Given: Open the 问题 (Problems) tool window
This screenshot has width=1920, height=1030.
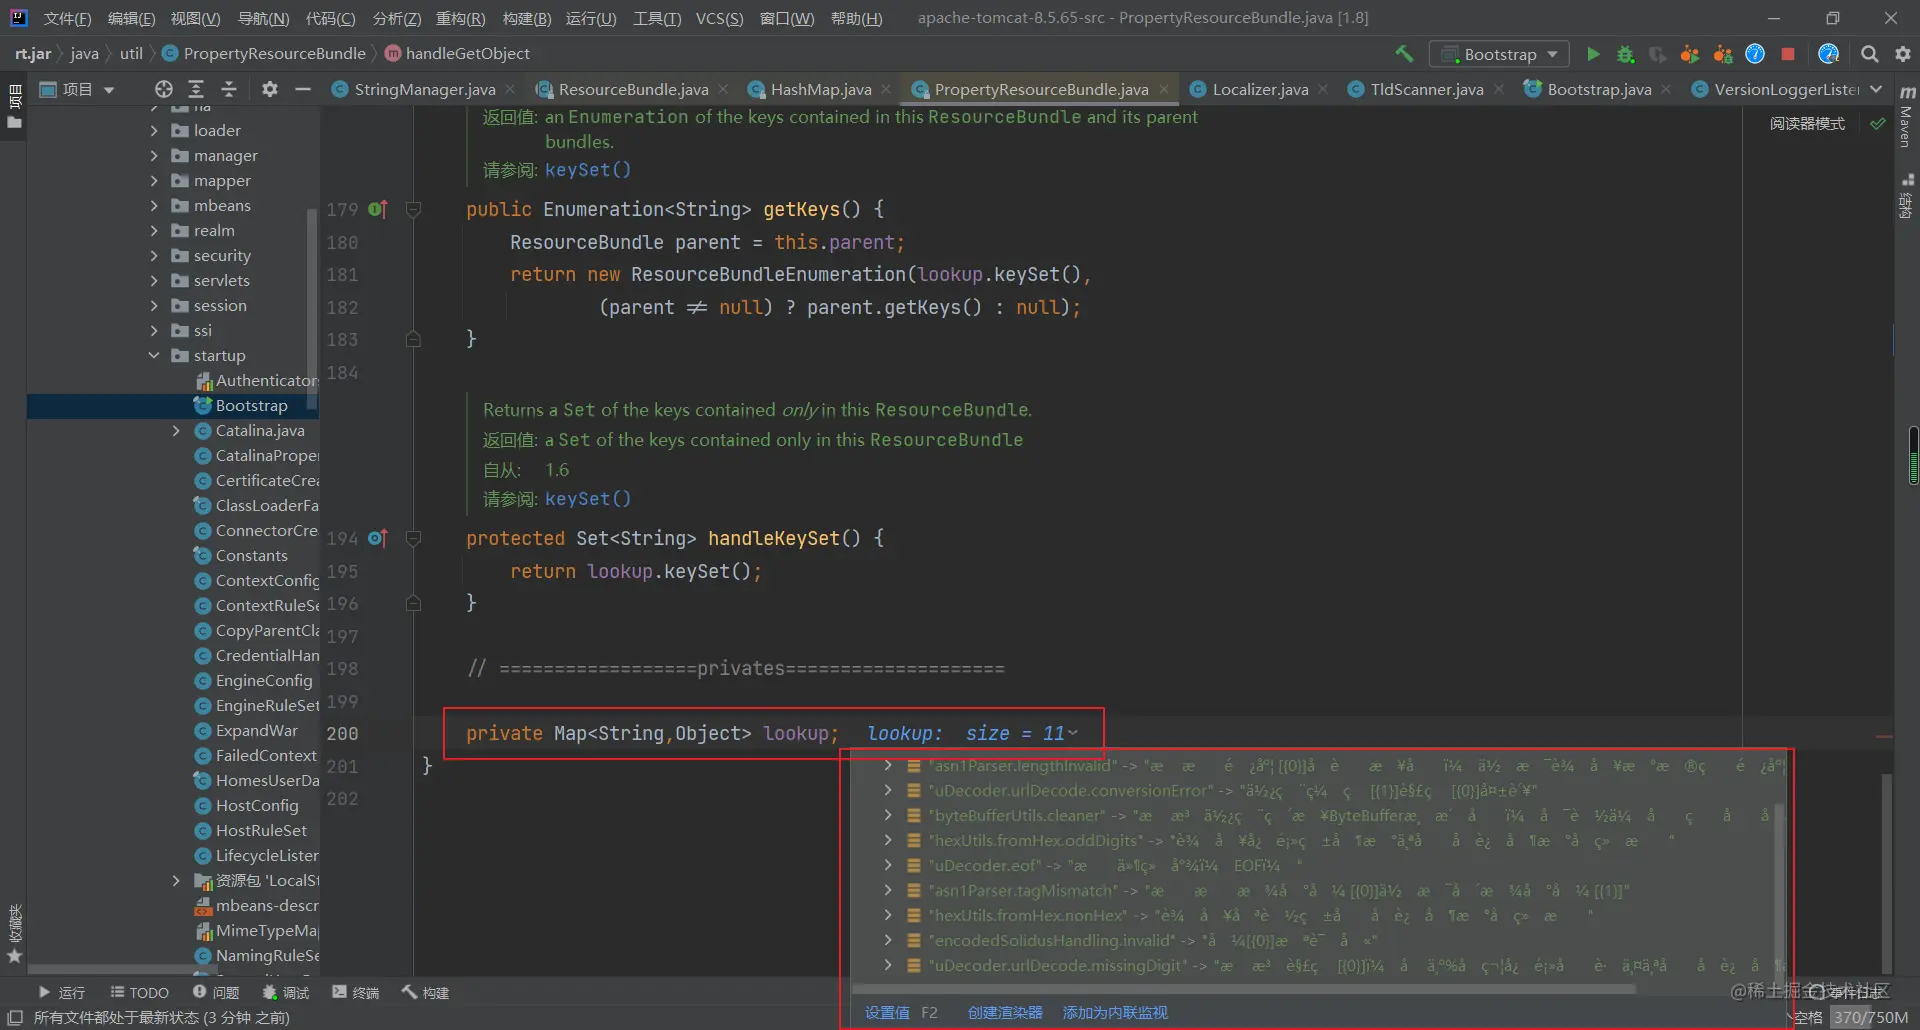Looking at the screenshot, I should (216, 992).
